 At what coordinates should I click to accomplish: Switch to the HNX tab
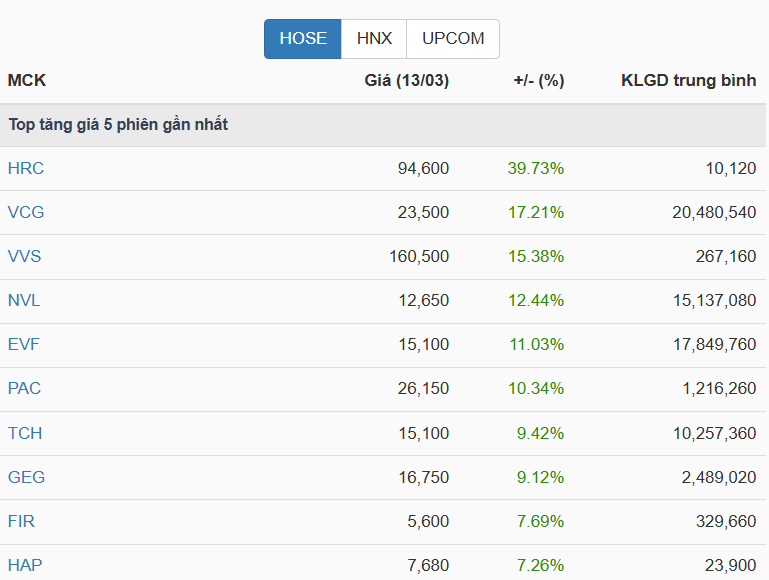pos(374,39)
